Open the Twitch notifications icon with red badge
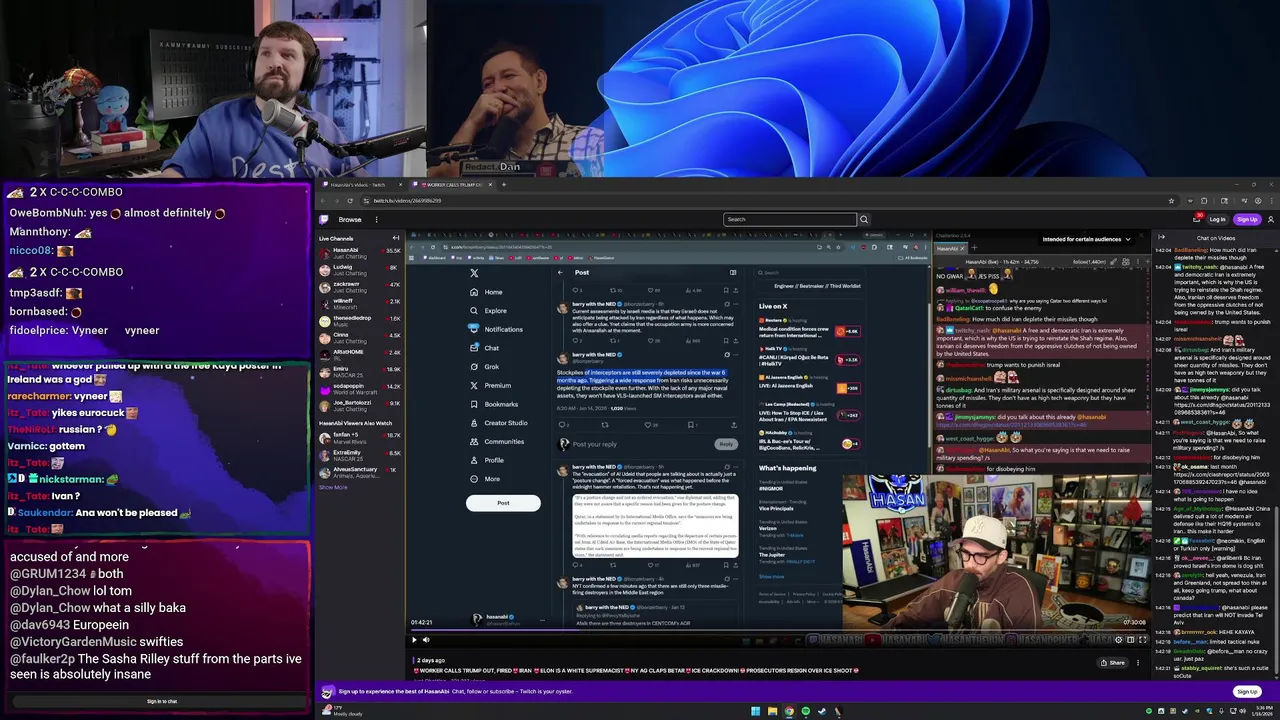 tap(1199, 218)
